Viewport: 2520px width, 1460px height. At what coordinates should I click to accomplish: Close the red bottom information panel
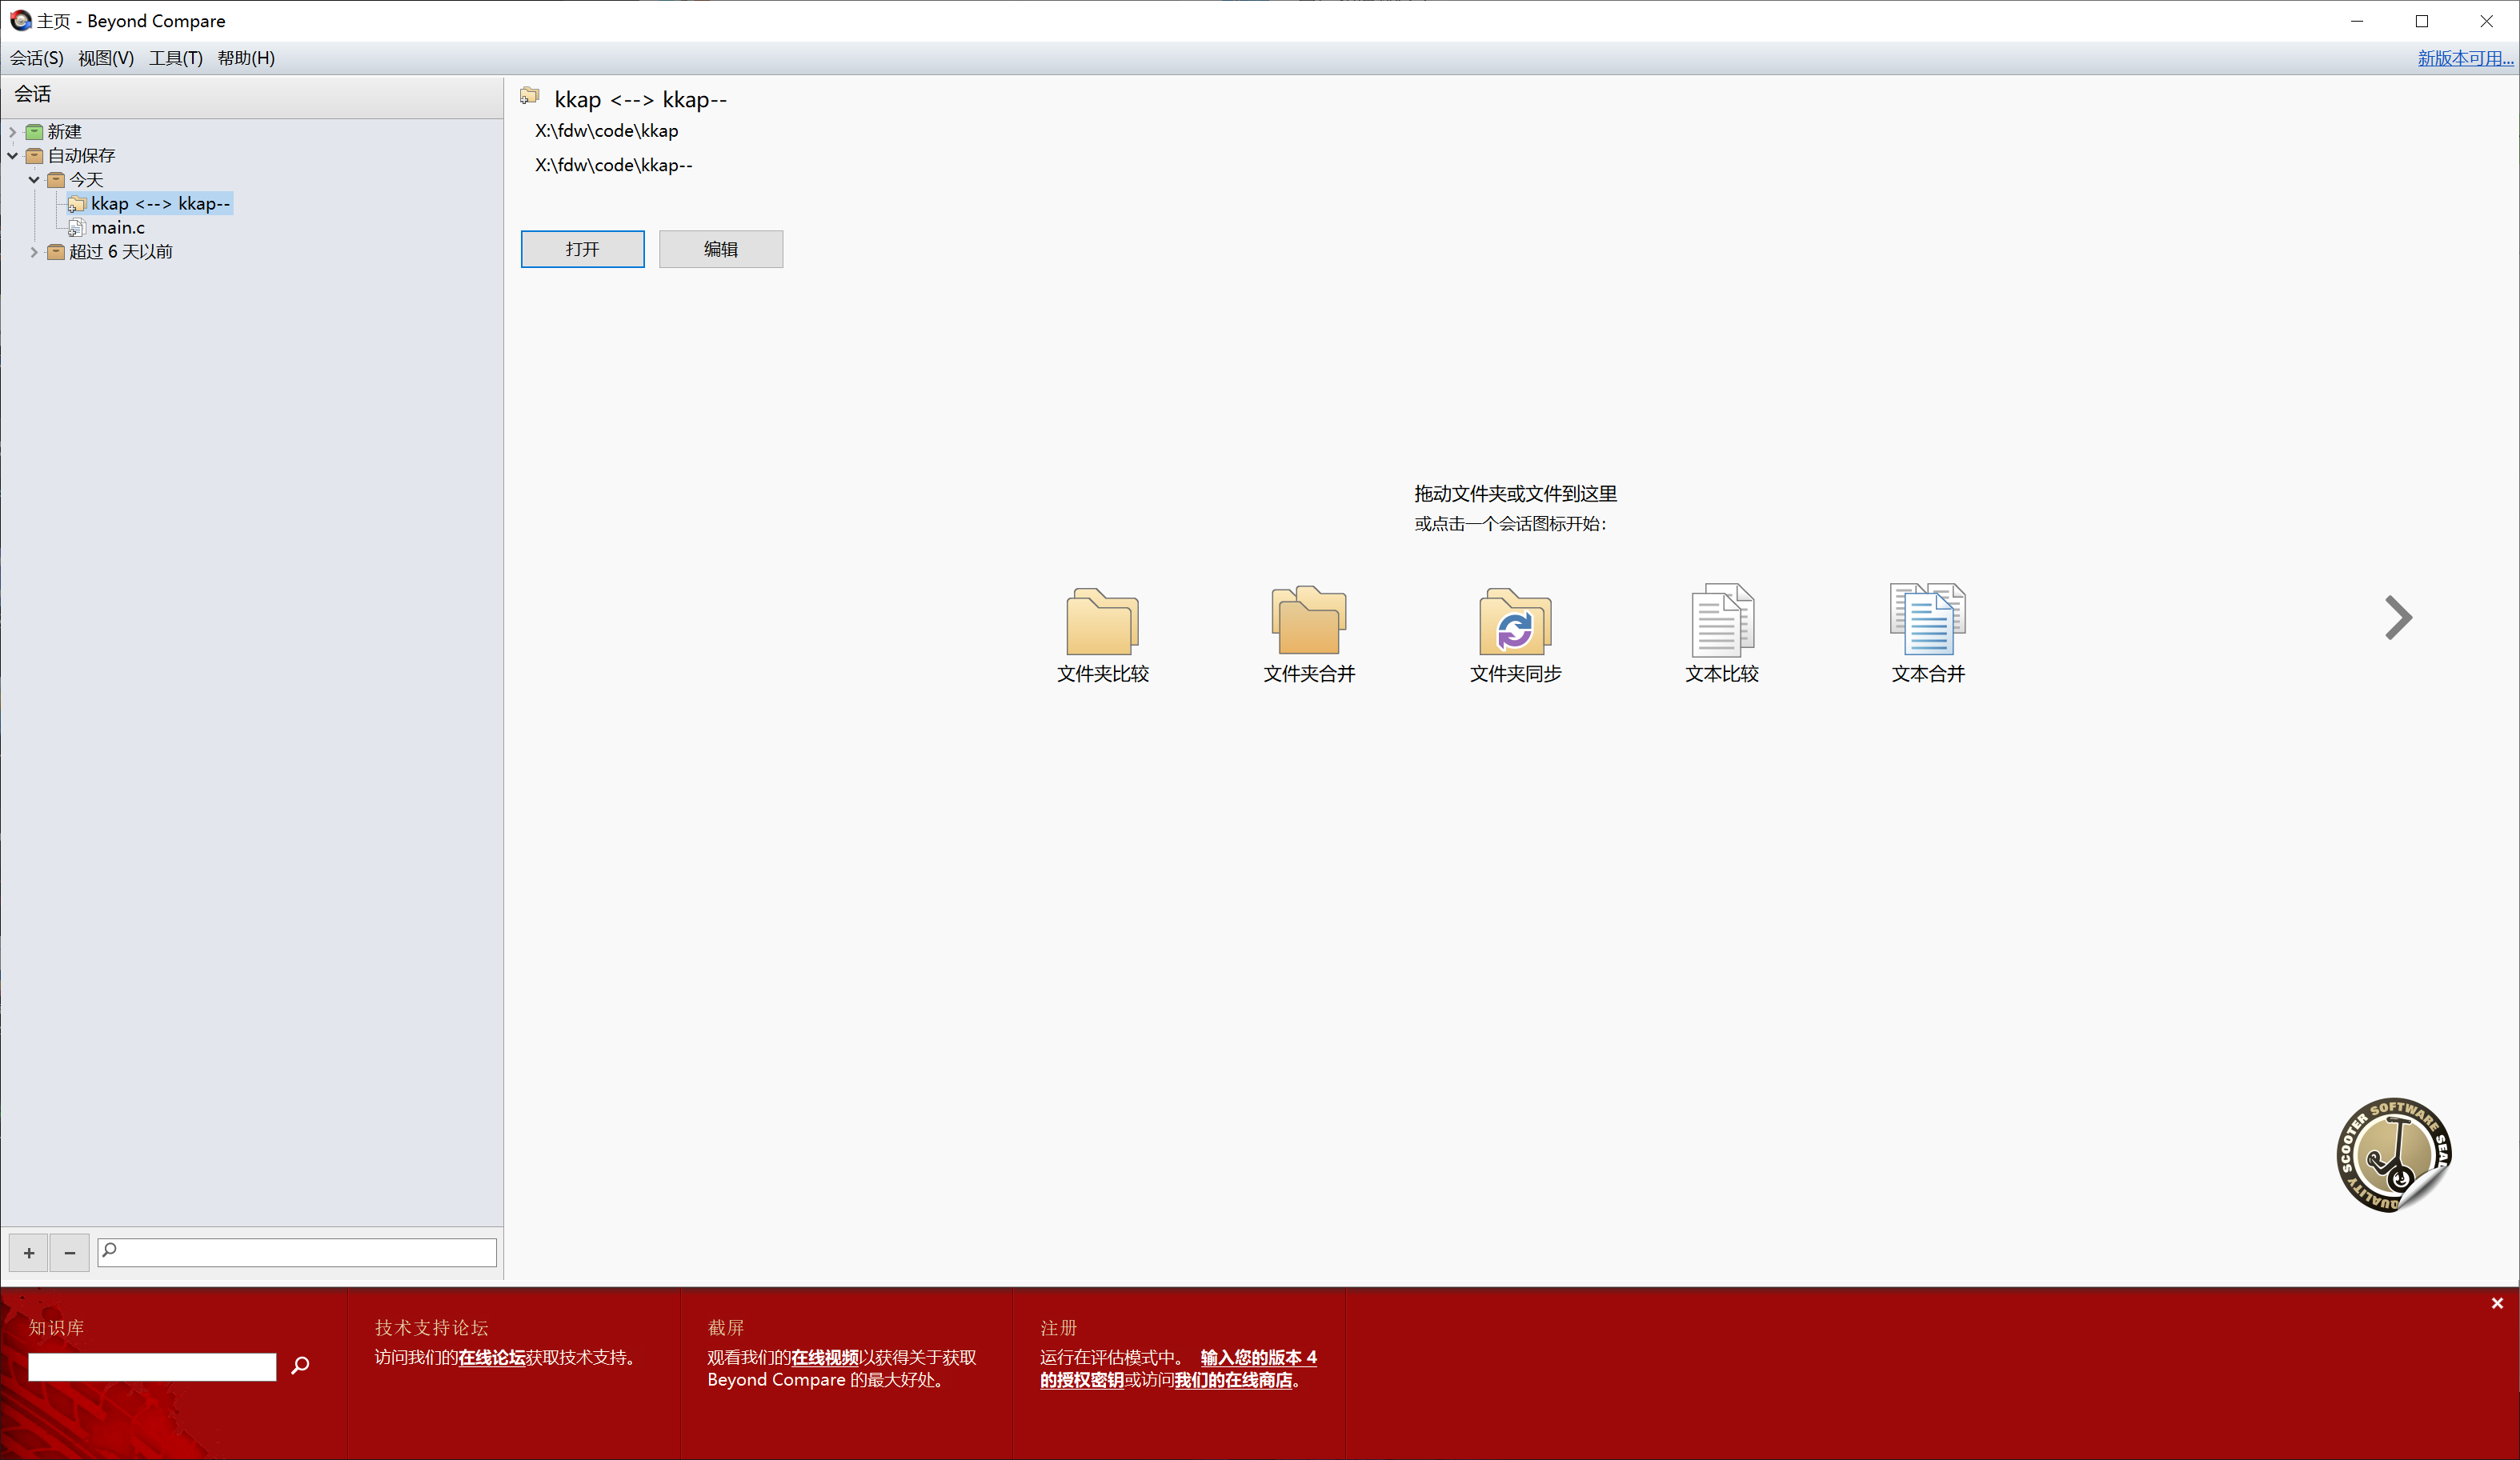[x=2496, y=1303]
